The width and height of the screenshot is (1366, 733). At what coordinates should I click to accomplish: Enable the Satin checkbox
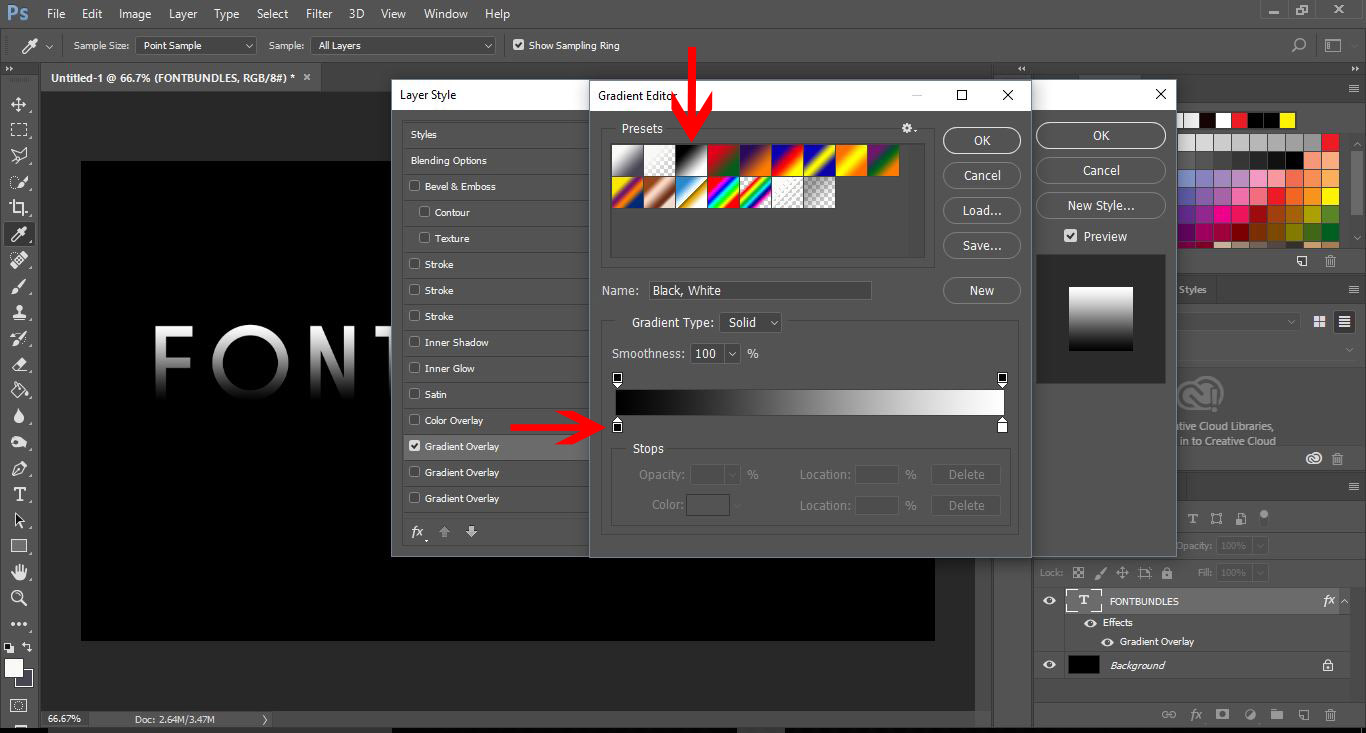pyautogui.click(x=414, y=394)
